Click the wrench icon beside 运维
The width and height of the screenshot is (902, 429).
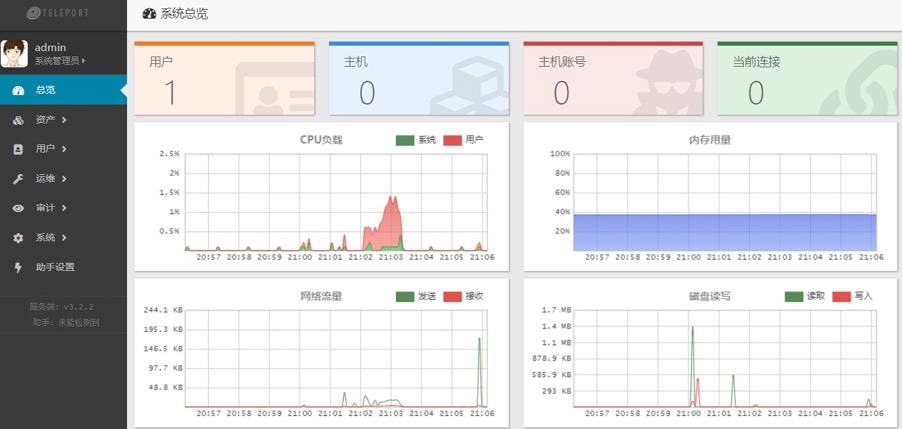pyautogui.click(x=18, y=179)
